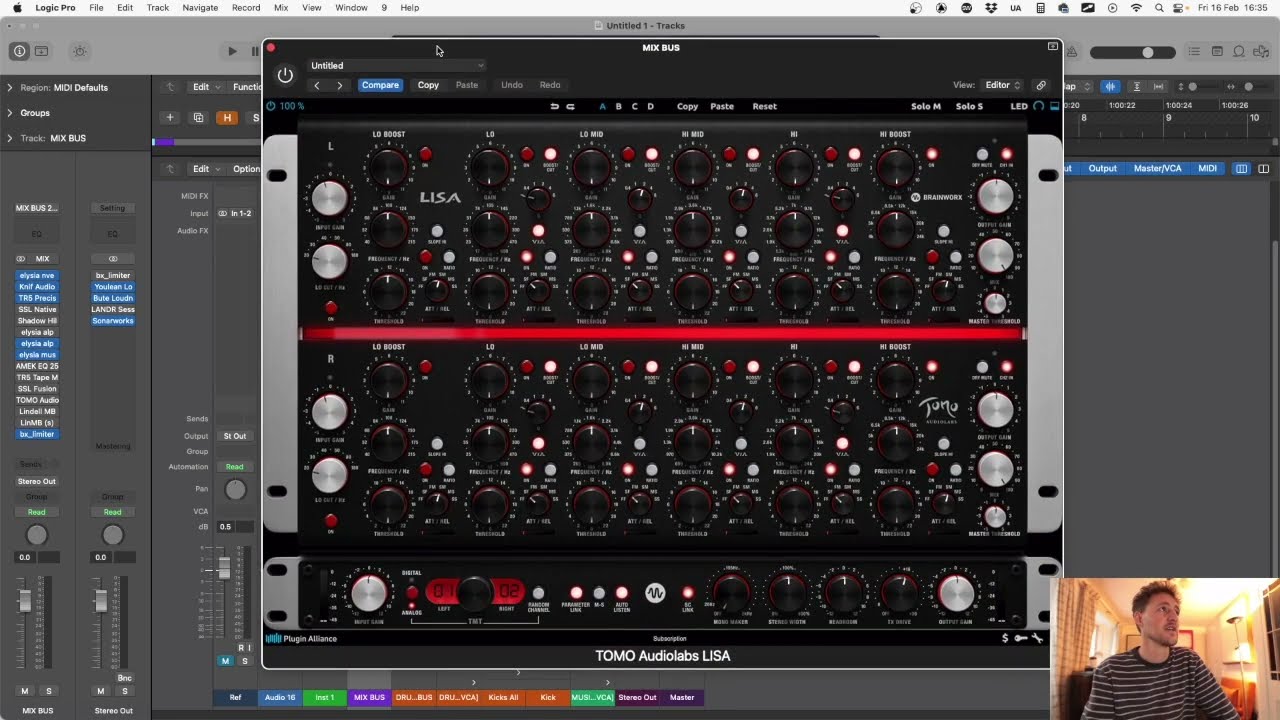Click the Kicks All track tab
The height and width of the screenshot is (720, 1280).
click(504, 697)
